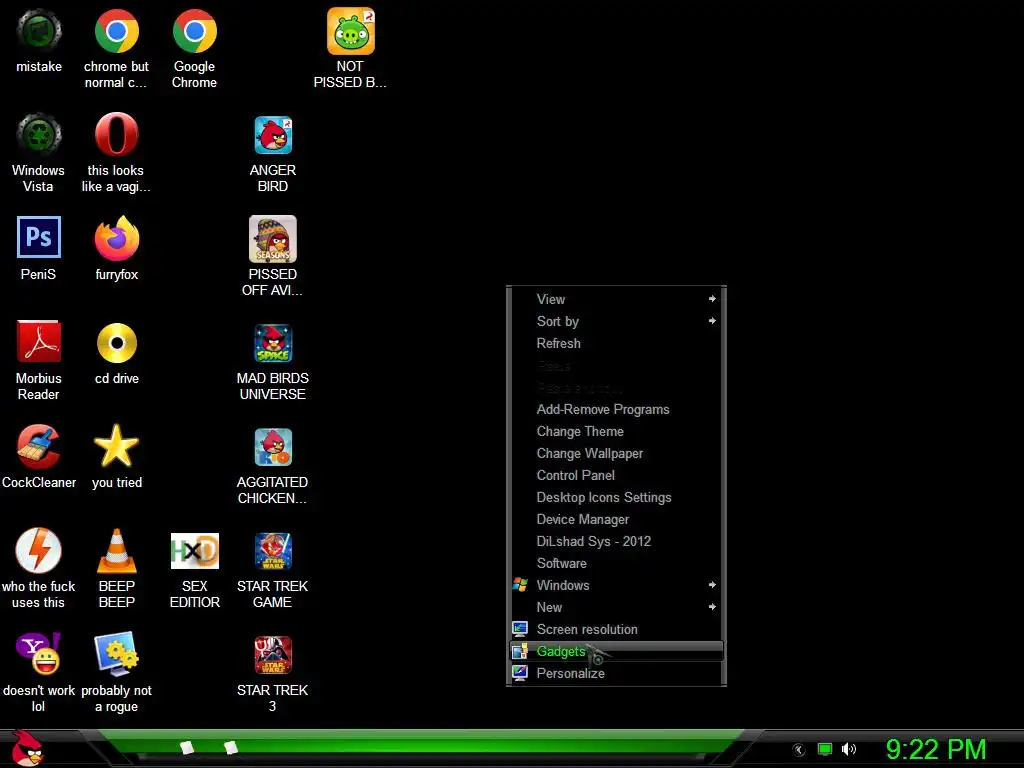Select 'DiLshad Sys - 2012' menu entry
Screen dimensions: 1024x768
click(616, 541)
